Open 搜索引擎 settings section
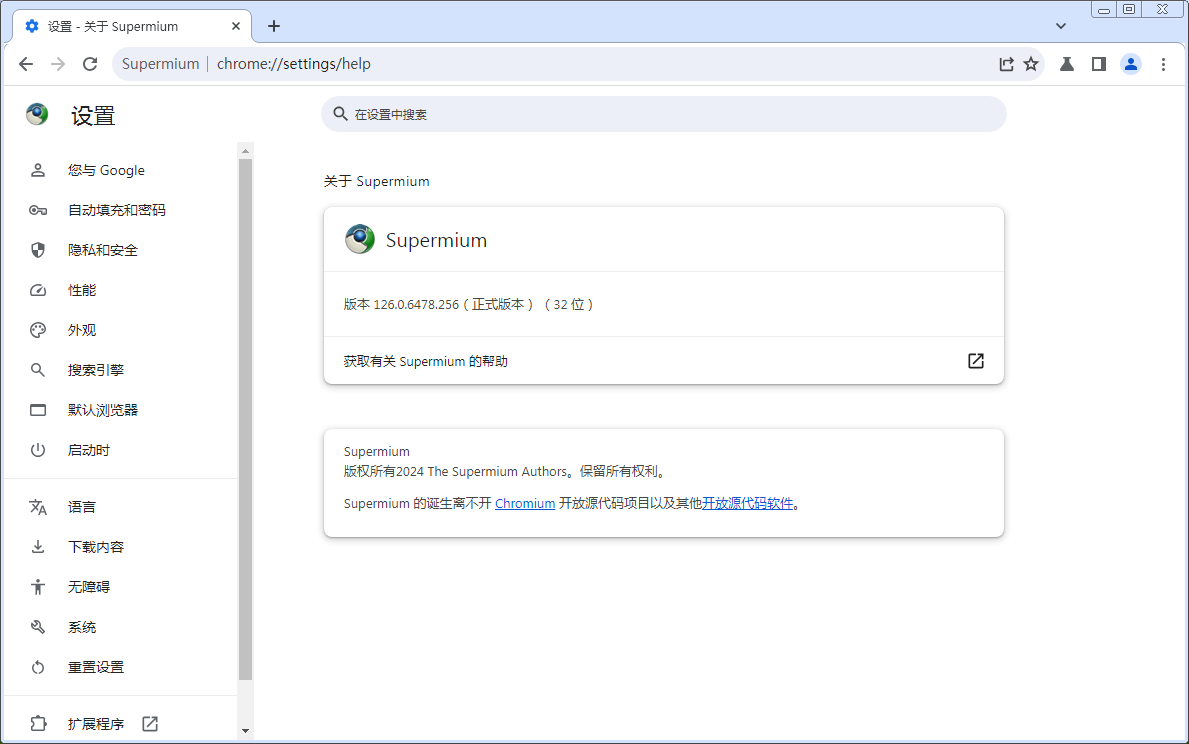1189x744 pixels. (121, 370)
